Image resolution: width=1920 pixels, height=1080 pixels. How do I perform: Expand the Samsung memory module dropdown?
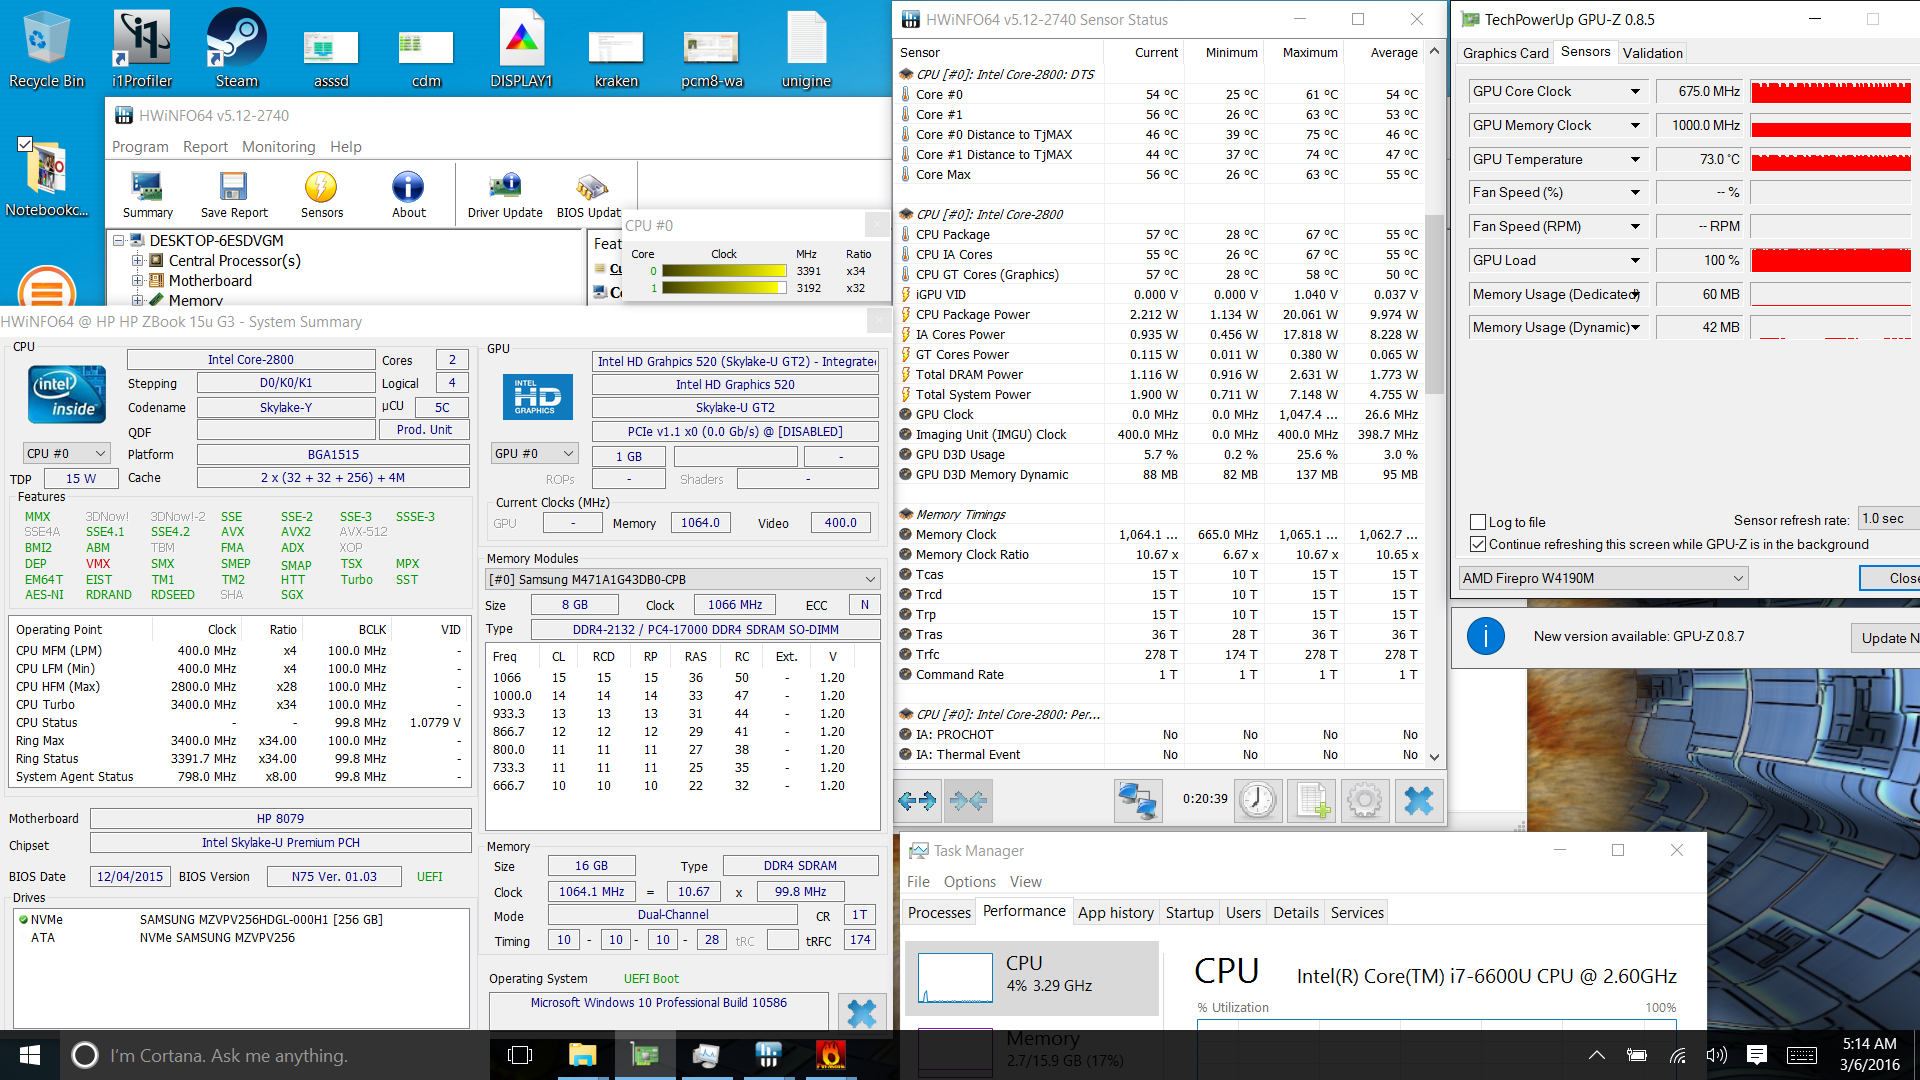(870, 579)
